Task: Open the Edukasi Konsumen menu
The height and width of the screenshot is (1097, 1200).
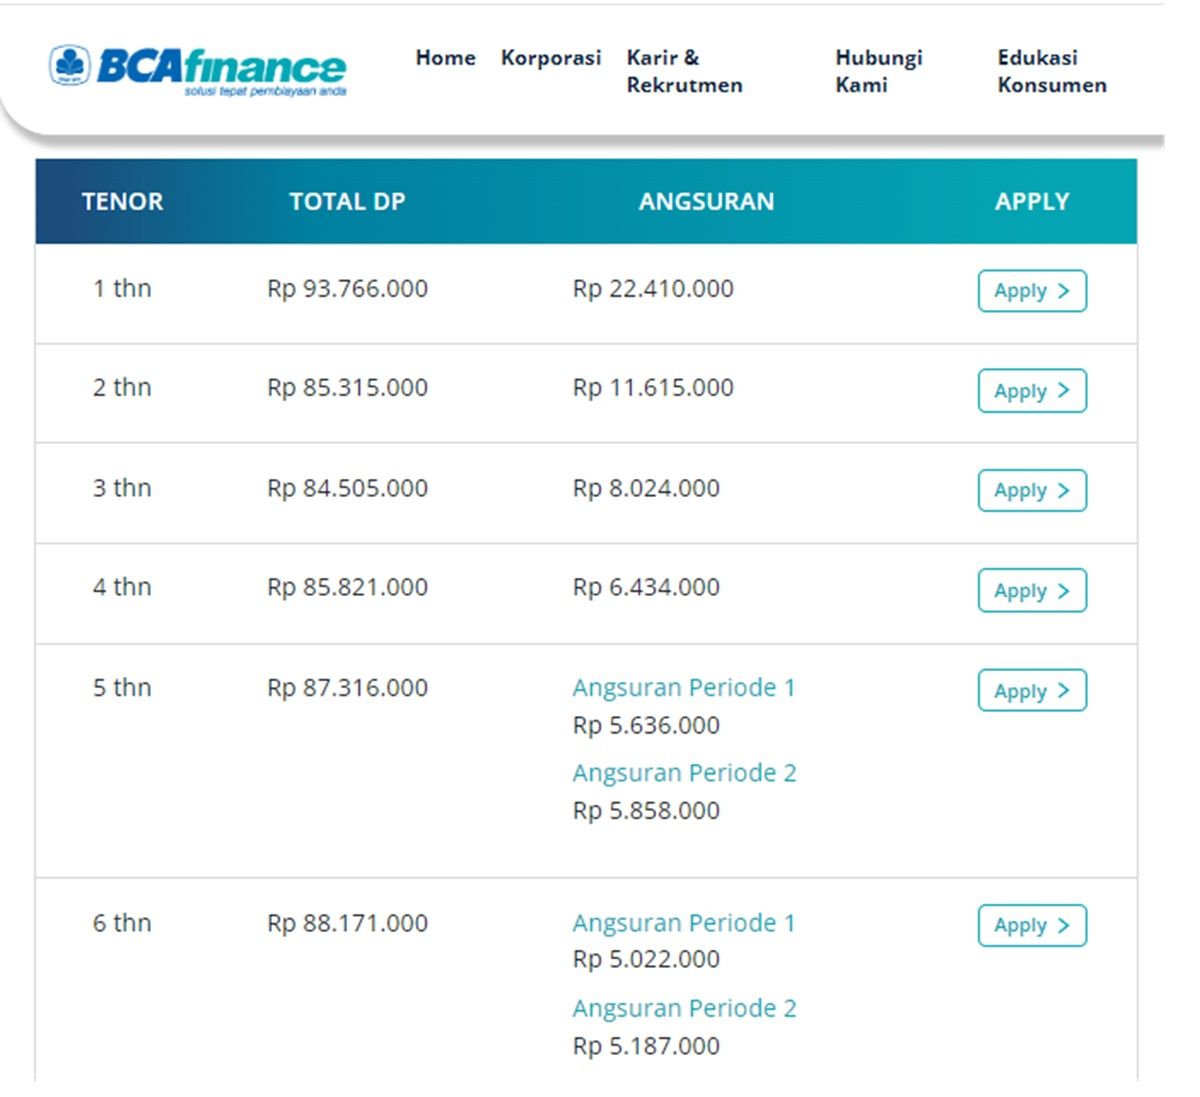Action: click(1052, 71)
